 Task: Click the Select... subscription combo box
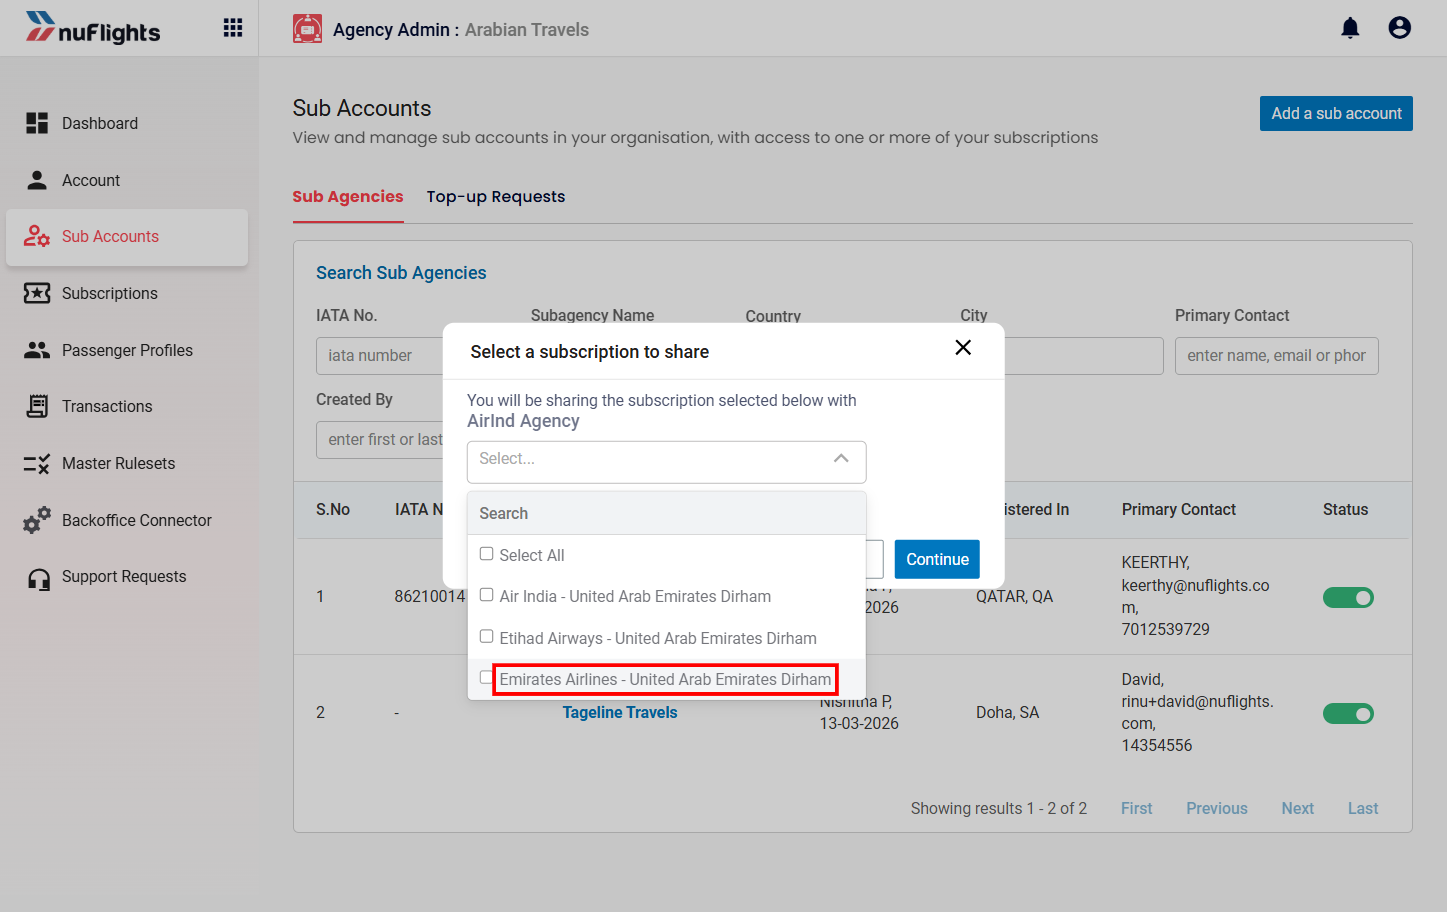(x=666, y=462)
